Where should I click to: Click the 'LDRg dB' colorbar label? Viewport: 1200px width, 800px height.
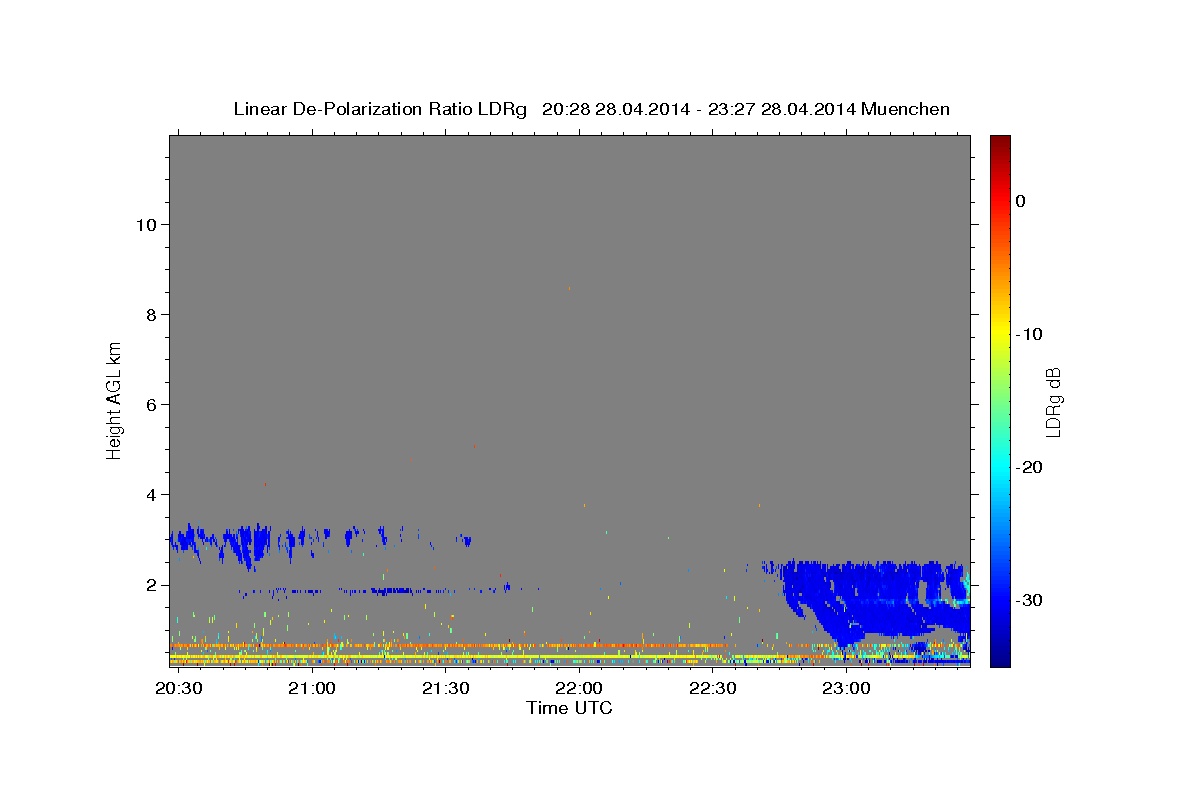tap(1052, 403)
